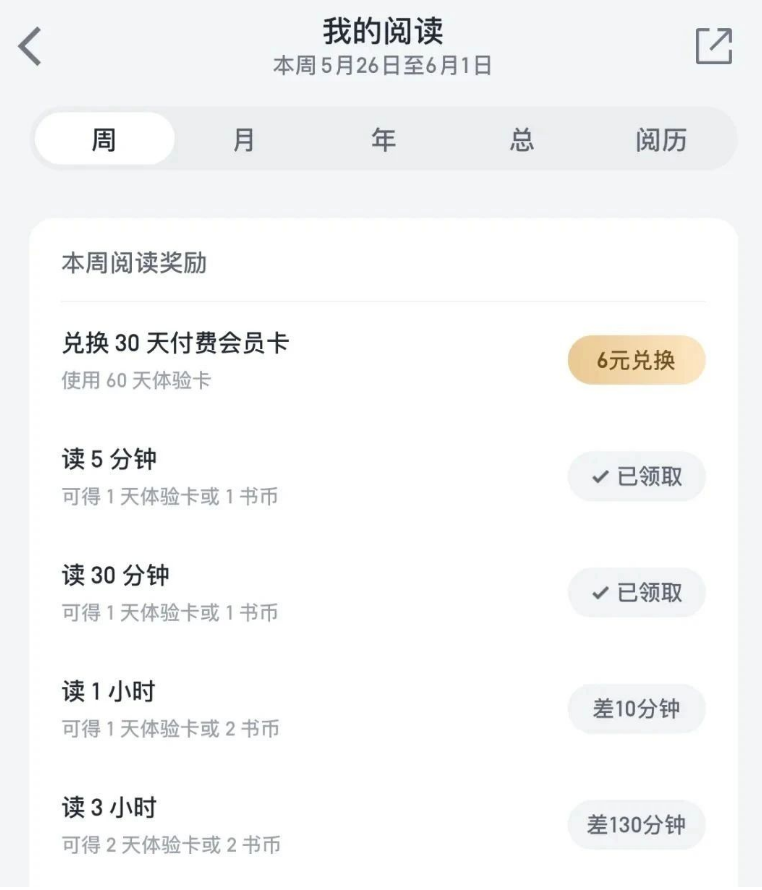Select the 周 (week) tab
The height and width of the screenshot is (890, 762).
104,139
